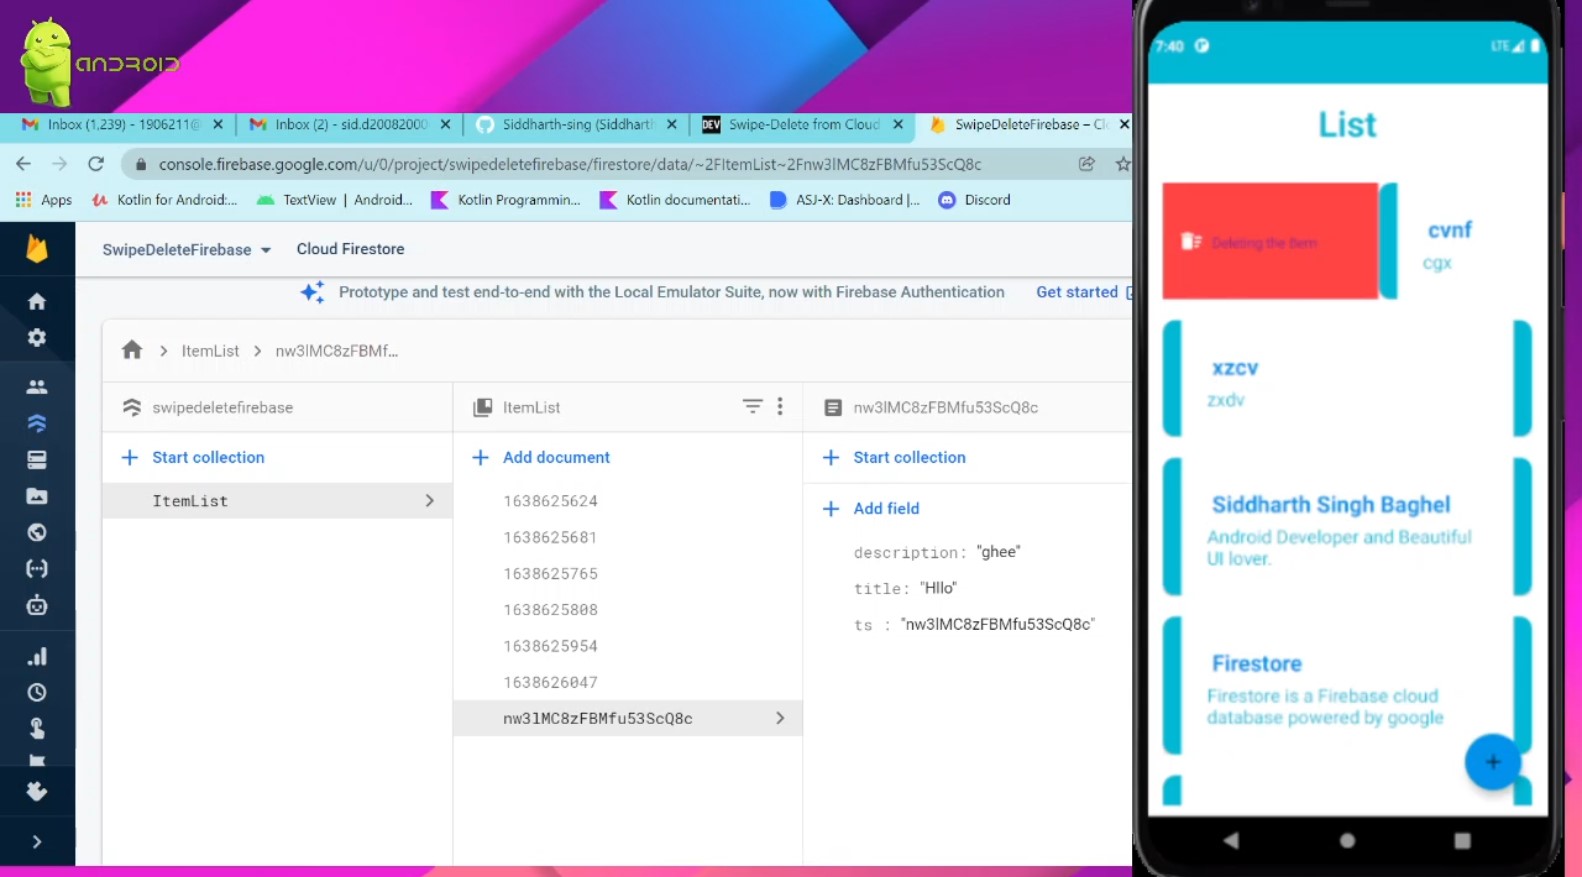
Task: Open Discord bookmark
Action: point(975,200)
